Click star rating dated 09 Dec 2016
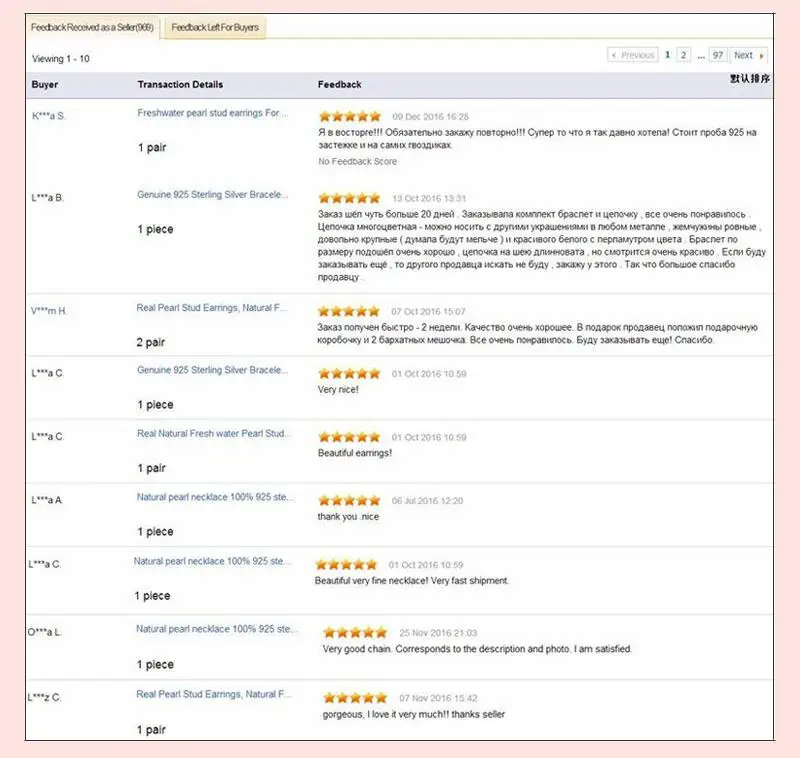This screenshot has width=800, height=758. pyautogui.click(x=350, y=116)
